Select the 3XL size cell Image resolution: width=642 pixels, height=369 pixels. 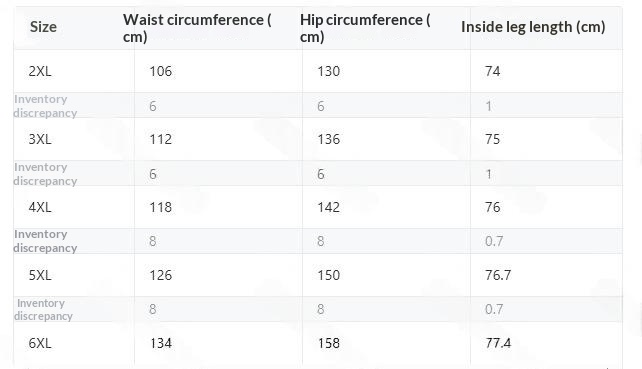click(40, 139)
